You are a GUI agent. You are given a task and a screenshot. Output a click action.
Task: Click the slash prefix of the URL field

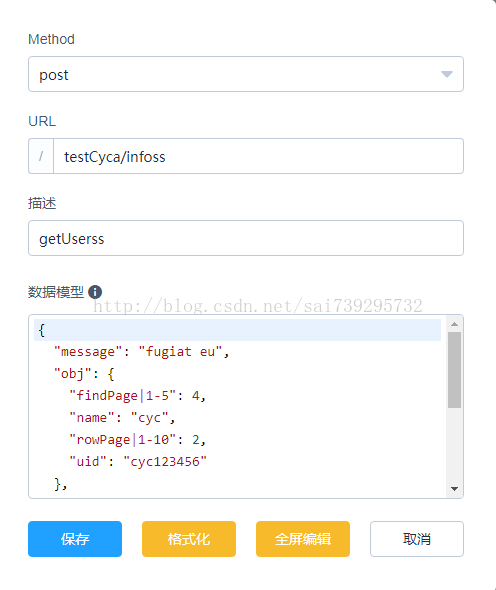coord(41,156)
